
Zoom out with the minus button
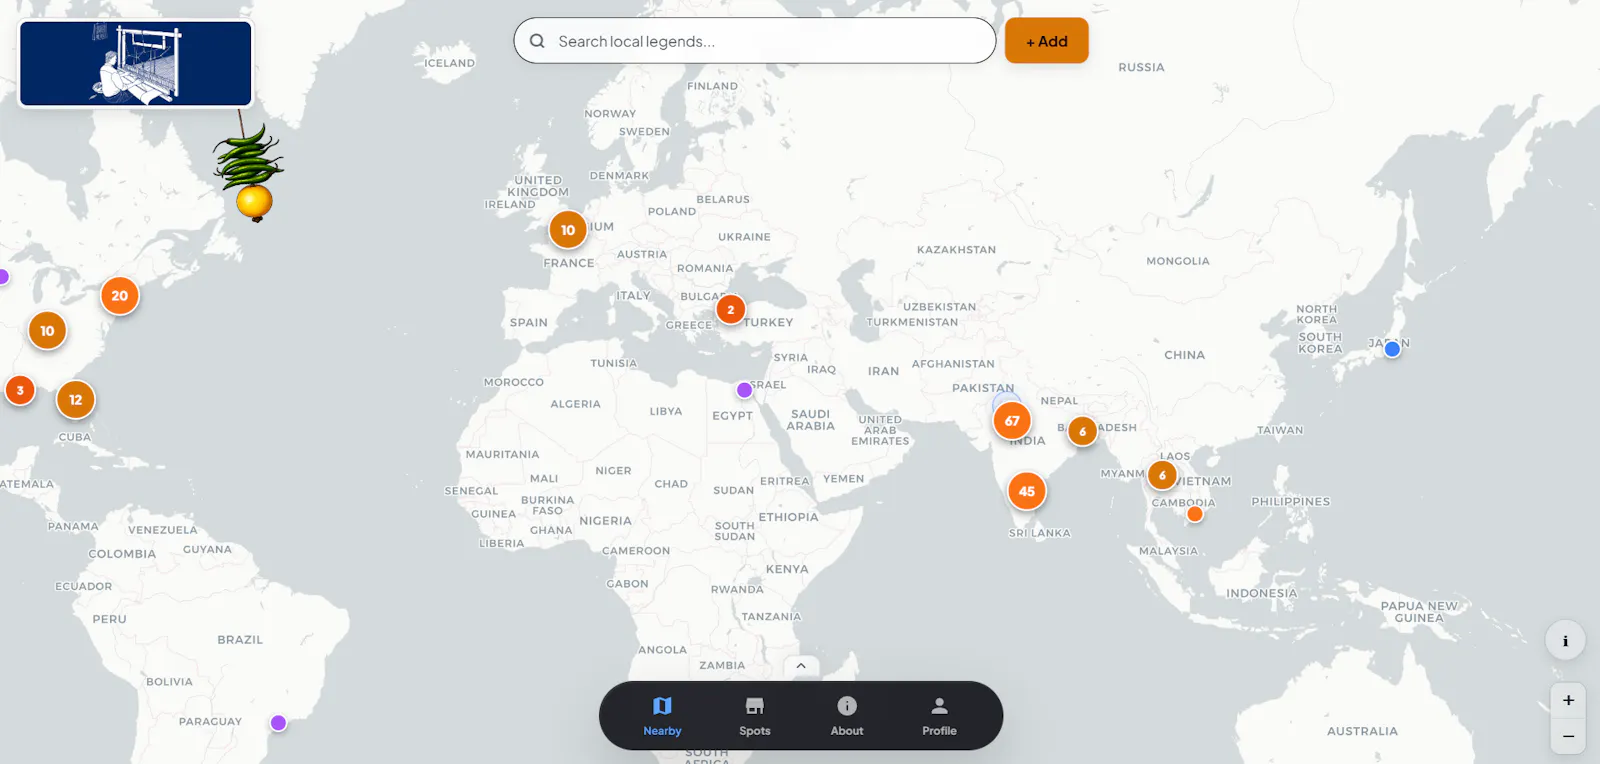coord(1568,737)
